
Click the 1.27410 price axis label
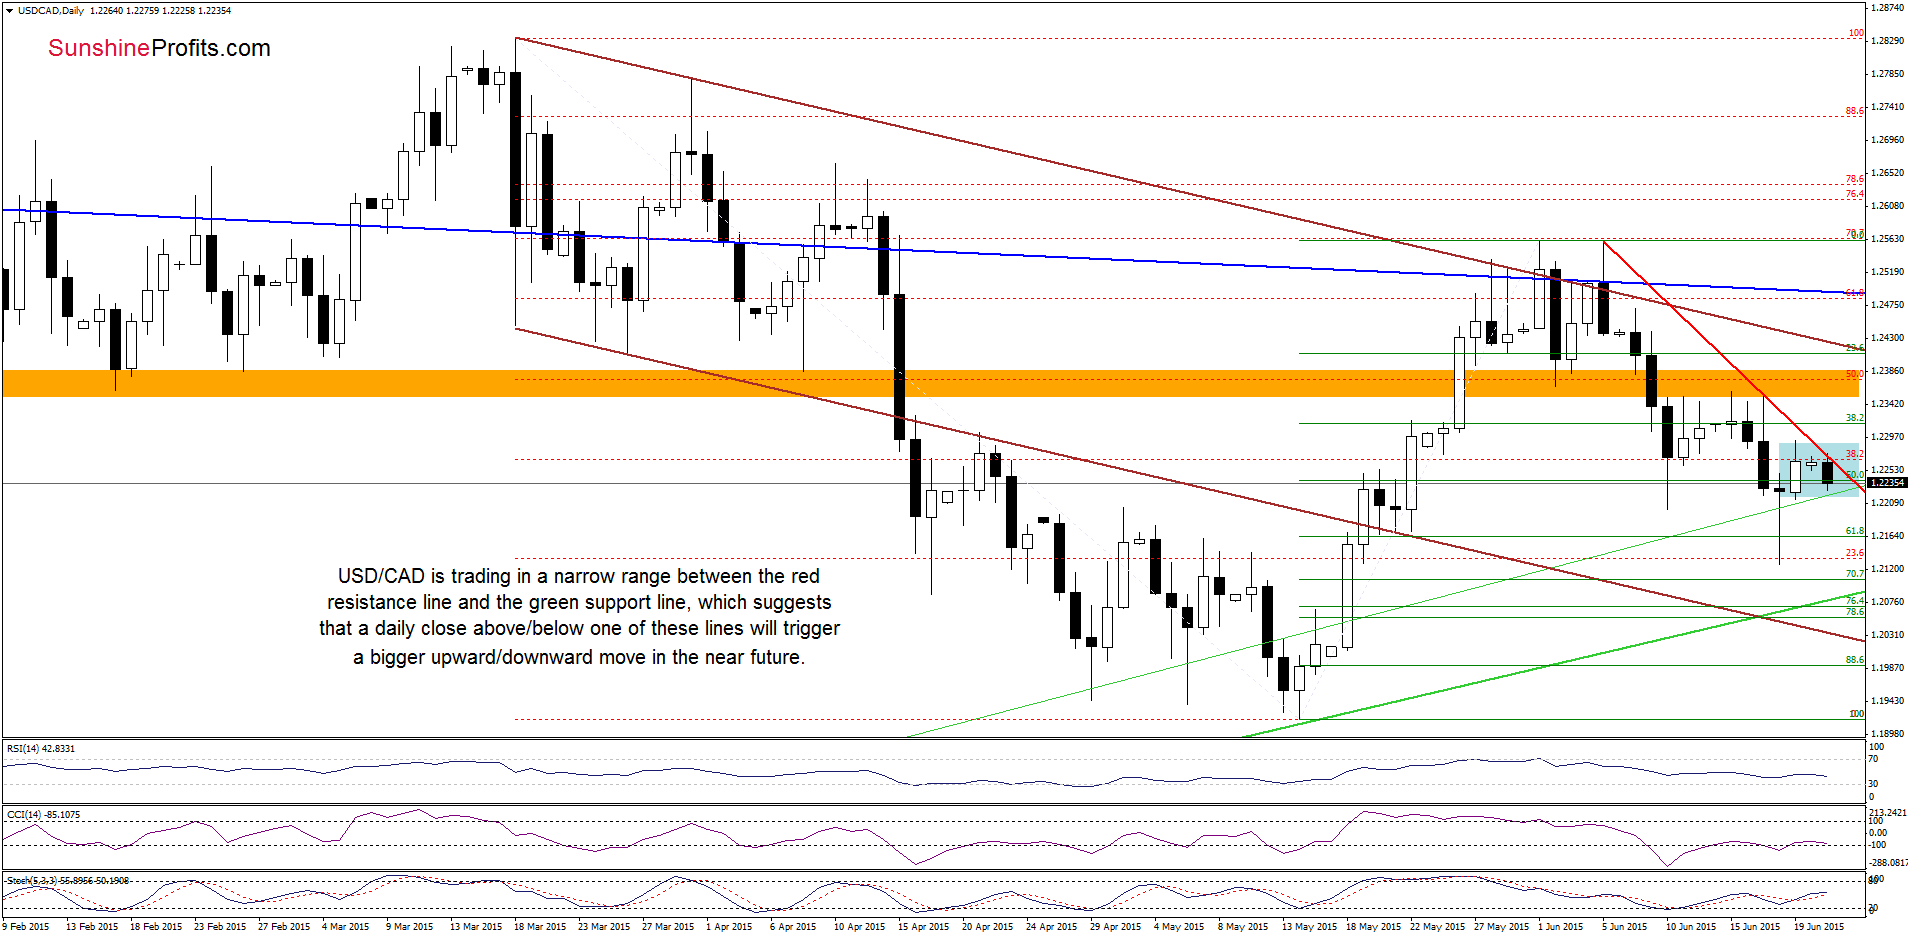[1887, 106]
